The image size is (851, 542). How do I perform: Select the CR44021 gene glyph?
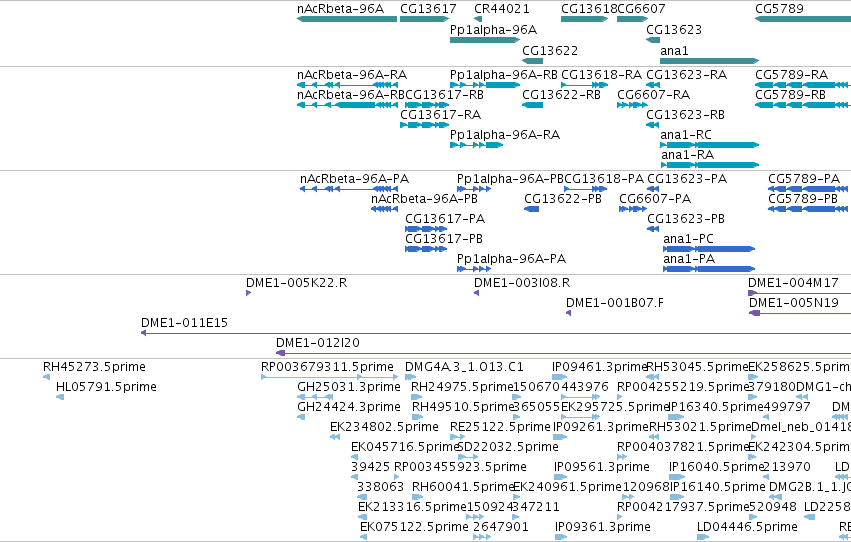(x=478, y=19)
